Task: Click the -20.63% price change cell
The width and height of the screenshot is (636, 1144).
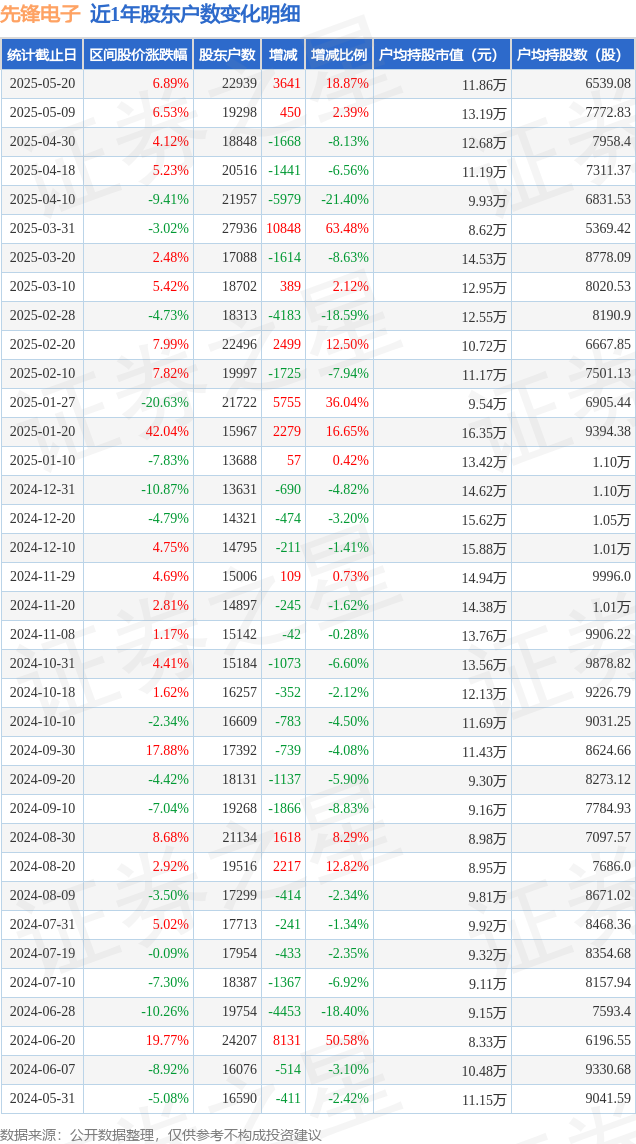Action: (165, 402)
